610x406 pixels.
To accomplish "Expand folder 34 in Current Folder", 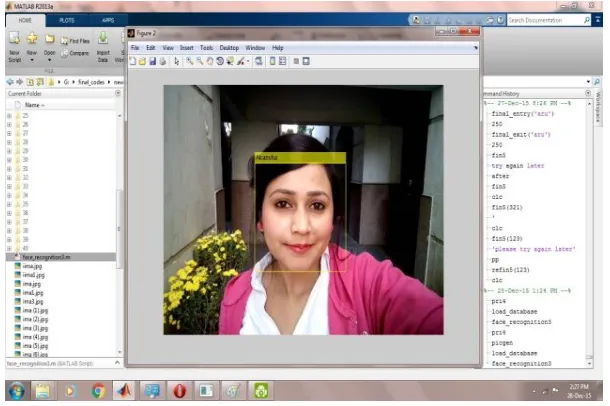I will point(9,195).
